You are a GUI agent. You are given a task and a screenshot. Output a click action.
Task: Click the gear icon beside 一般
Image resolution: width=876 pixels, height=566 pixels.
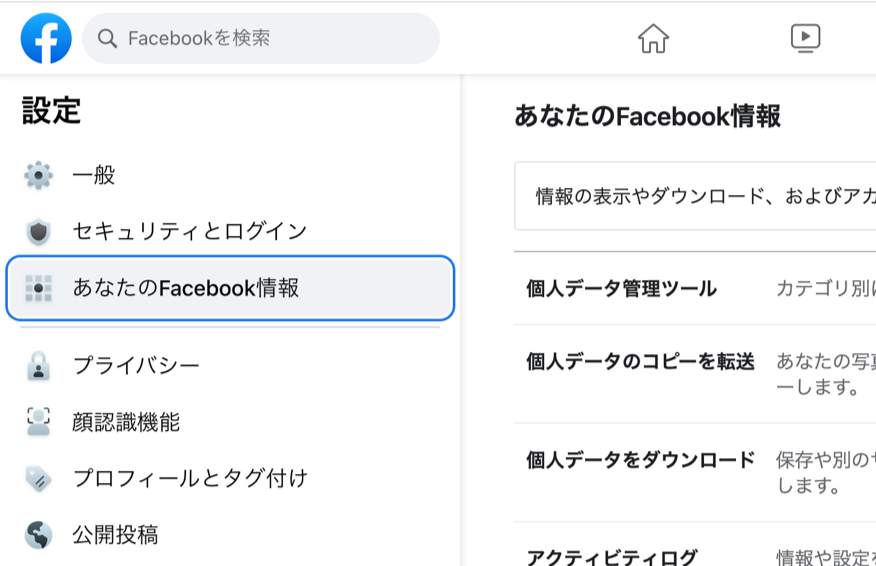click(x=38, y=176)
